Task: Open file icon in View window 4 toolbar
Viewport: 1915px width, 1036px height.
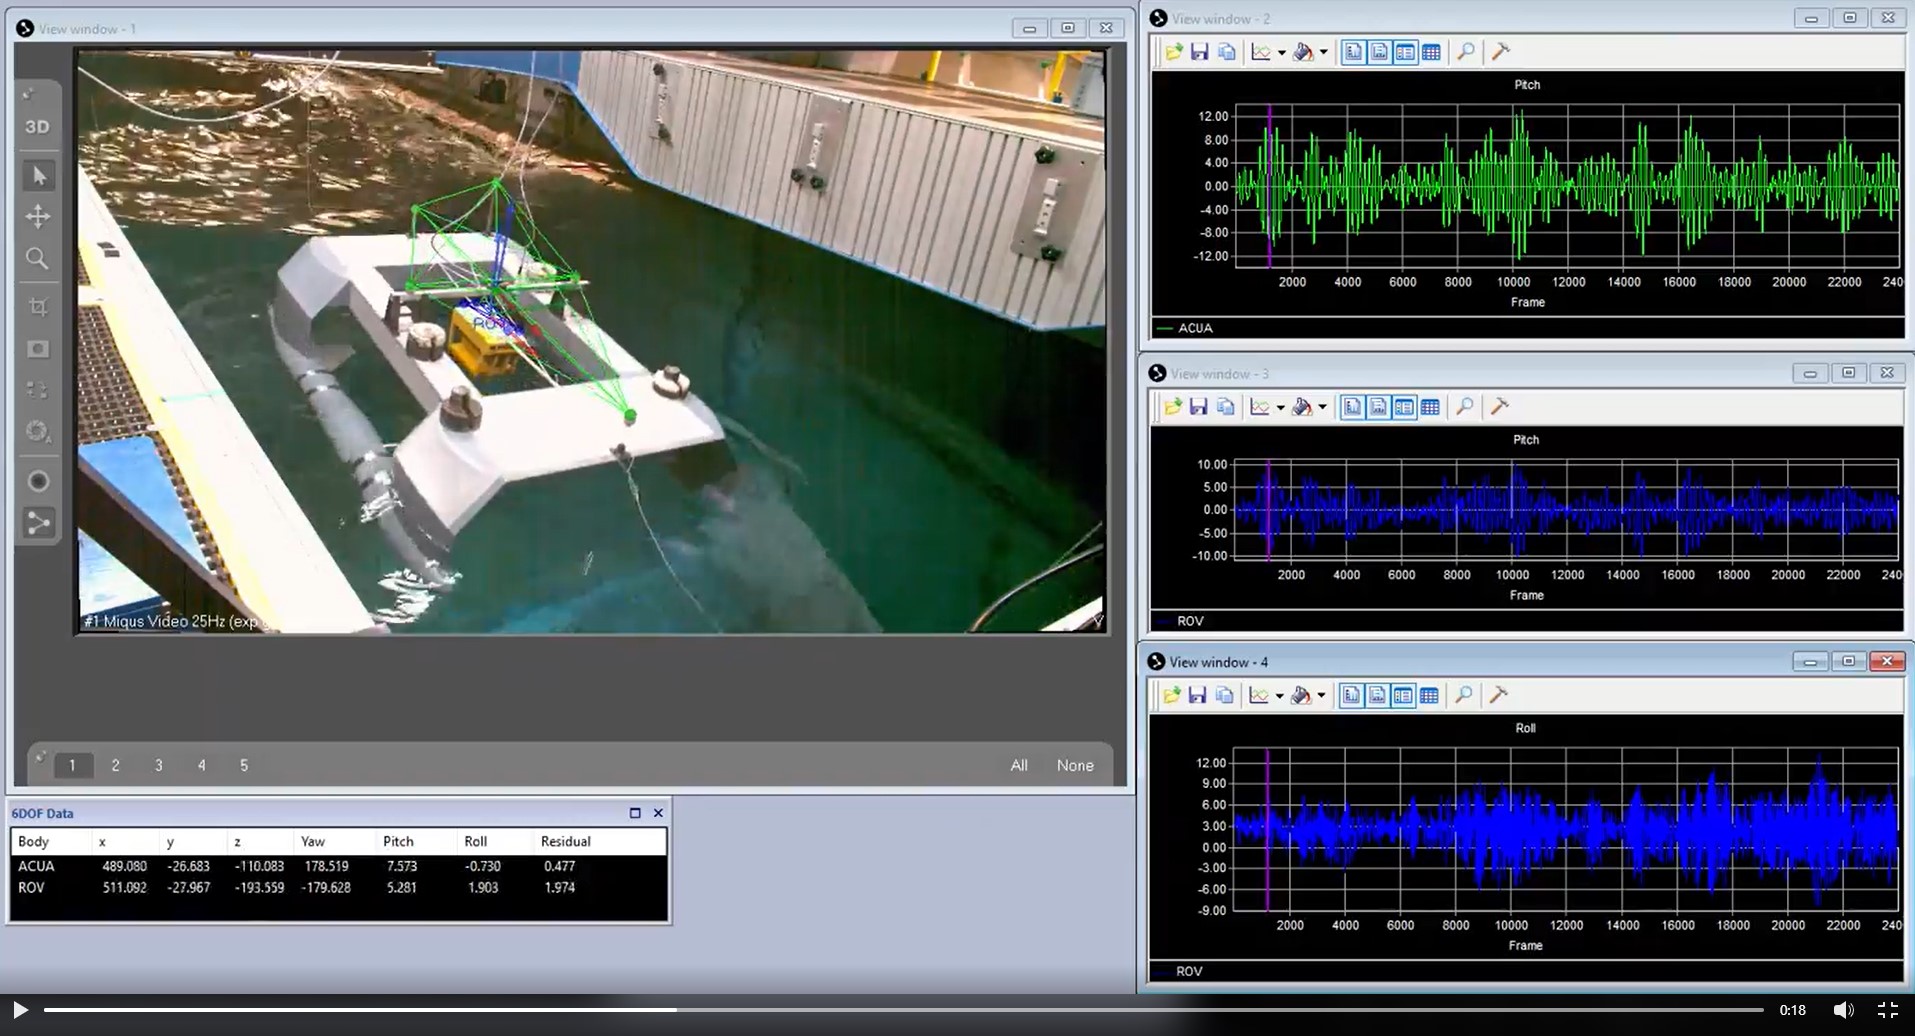Action: click(x=1171, y=695)
